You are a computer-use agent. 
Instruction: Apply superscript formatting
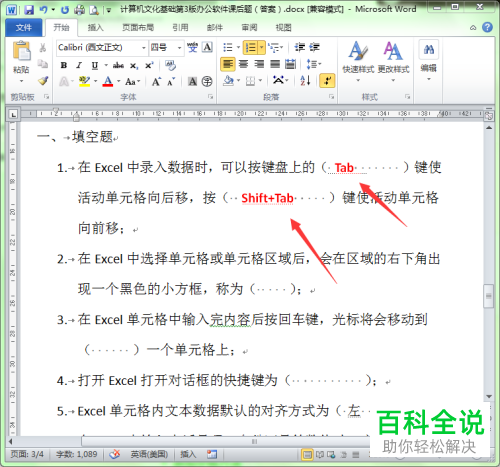(x=149, y=65)
